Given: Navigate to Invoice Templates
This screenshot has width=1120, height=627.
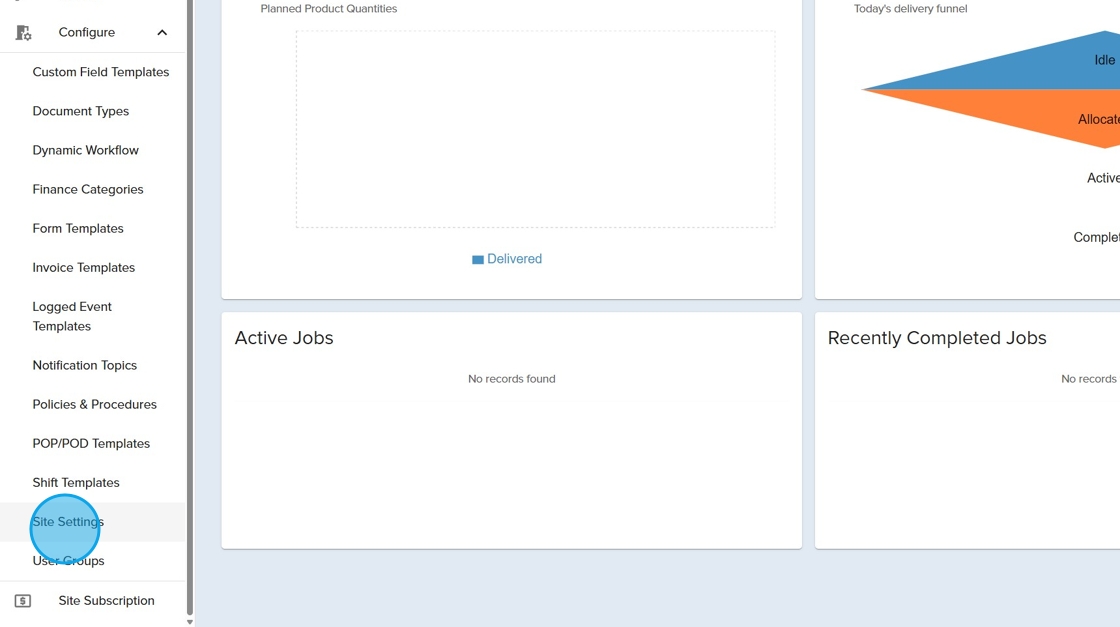Looking at the screenshot, I should [x=83, y=267].
